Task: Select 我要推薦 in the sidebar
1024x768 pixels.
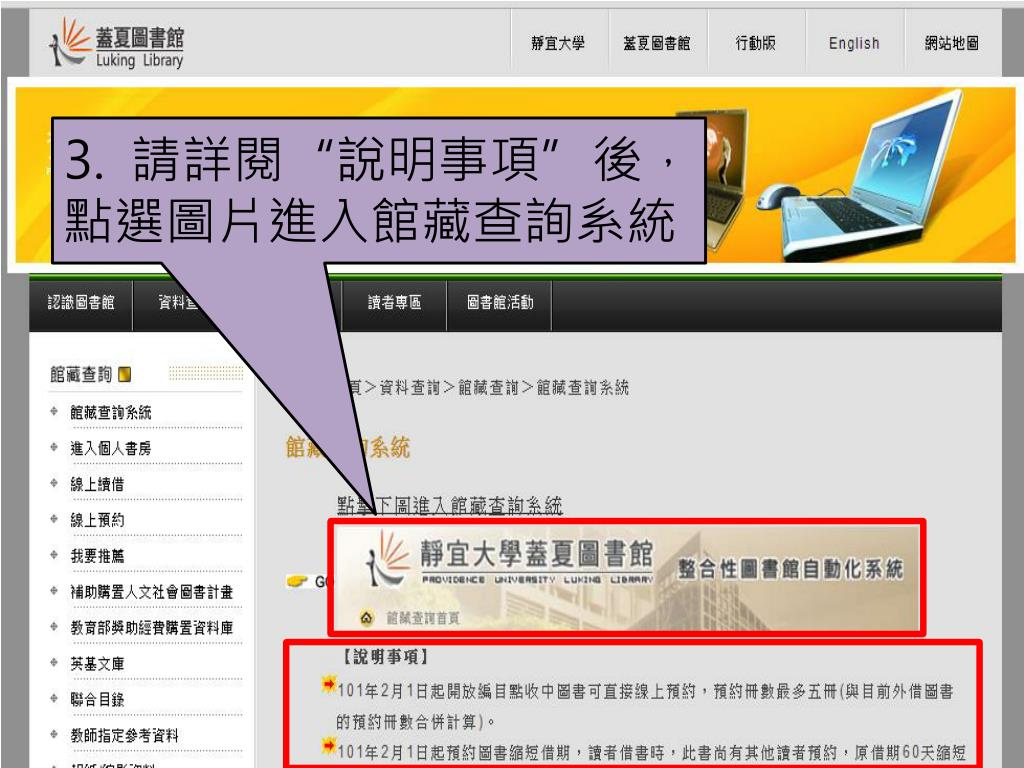Action: 97,556
